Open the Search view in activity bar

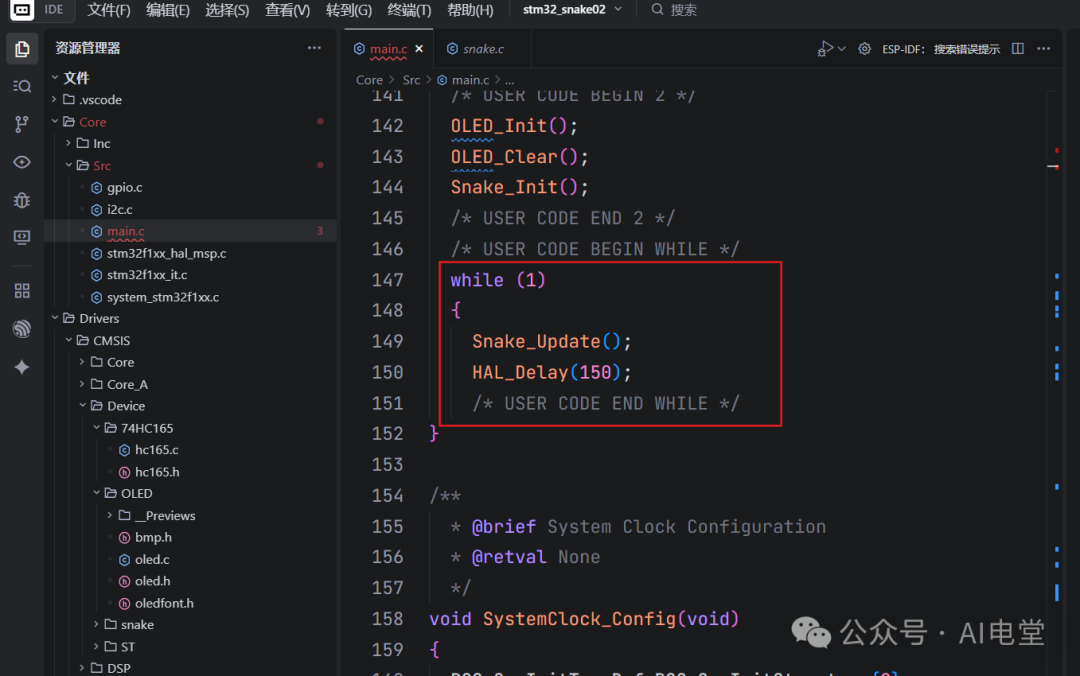point(21,86)
